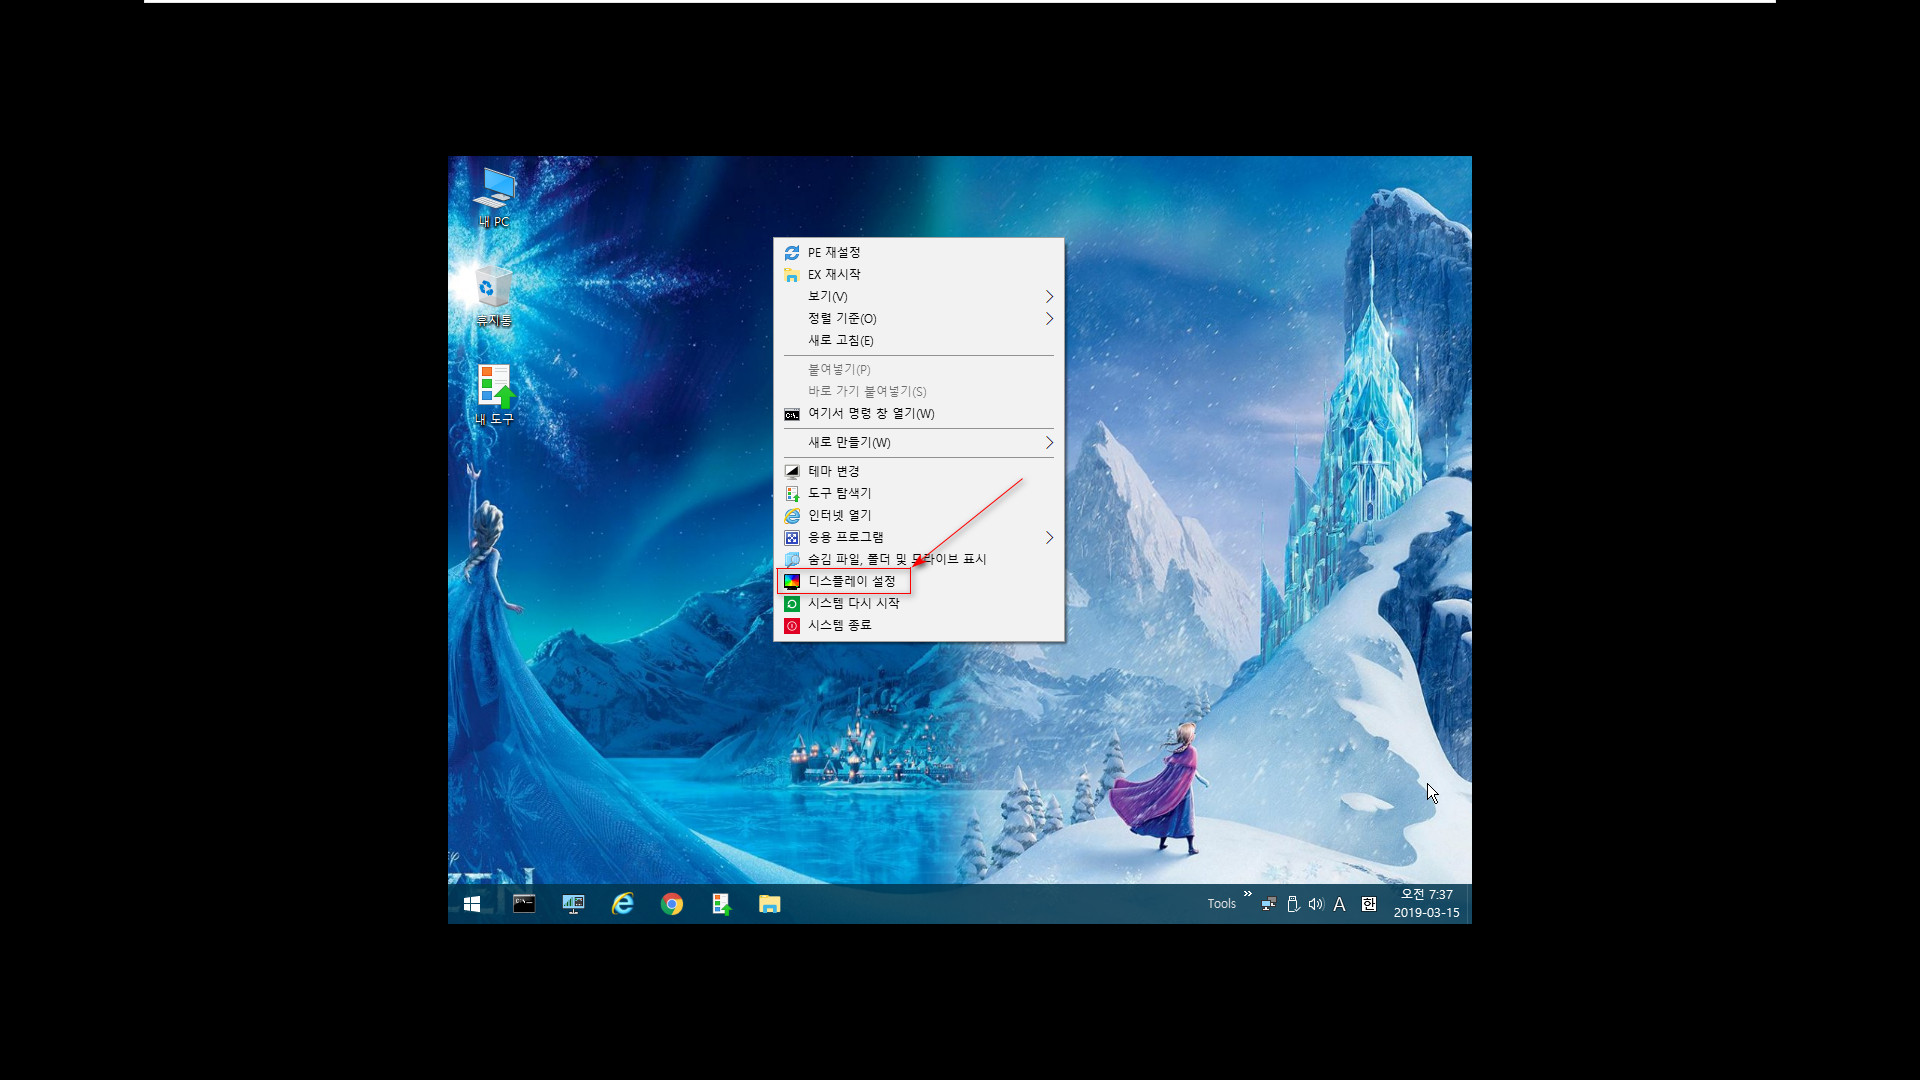The image size is (1920, 1080).
Task: Launch command prompt from taskbar
Action: [524, 904]
